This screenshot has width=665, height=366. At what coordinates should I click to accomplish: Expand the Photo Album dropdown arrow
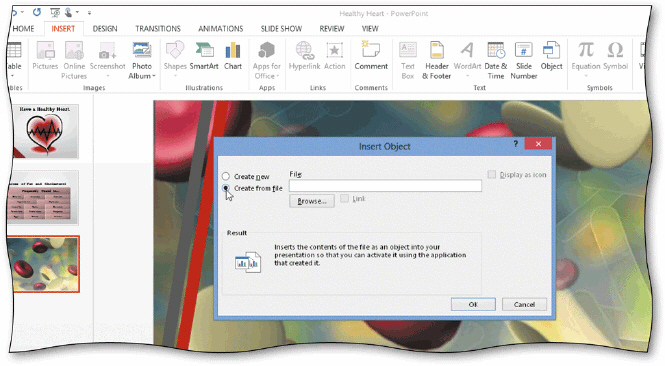[x=154, y=76]
